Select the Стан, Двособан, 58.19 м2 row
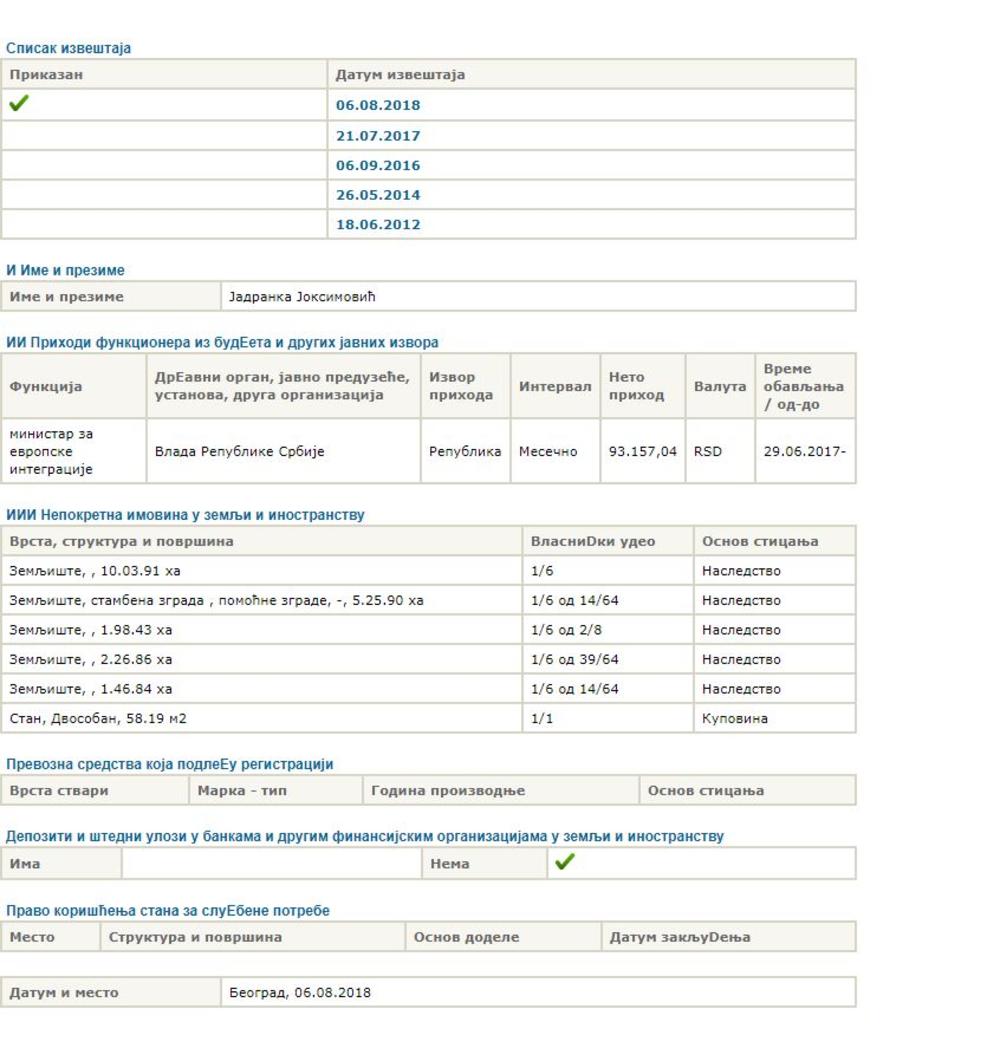 pyautogui.click(x=98, y=719)
